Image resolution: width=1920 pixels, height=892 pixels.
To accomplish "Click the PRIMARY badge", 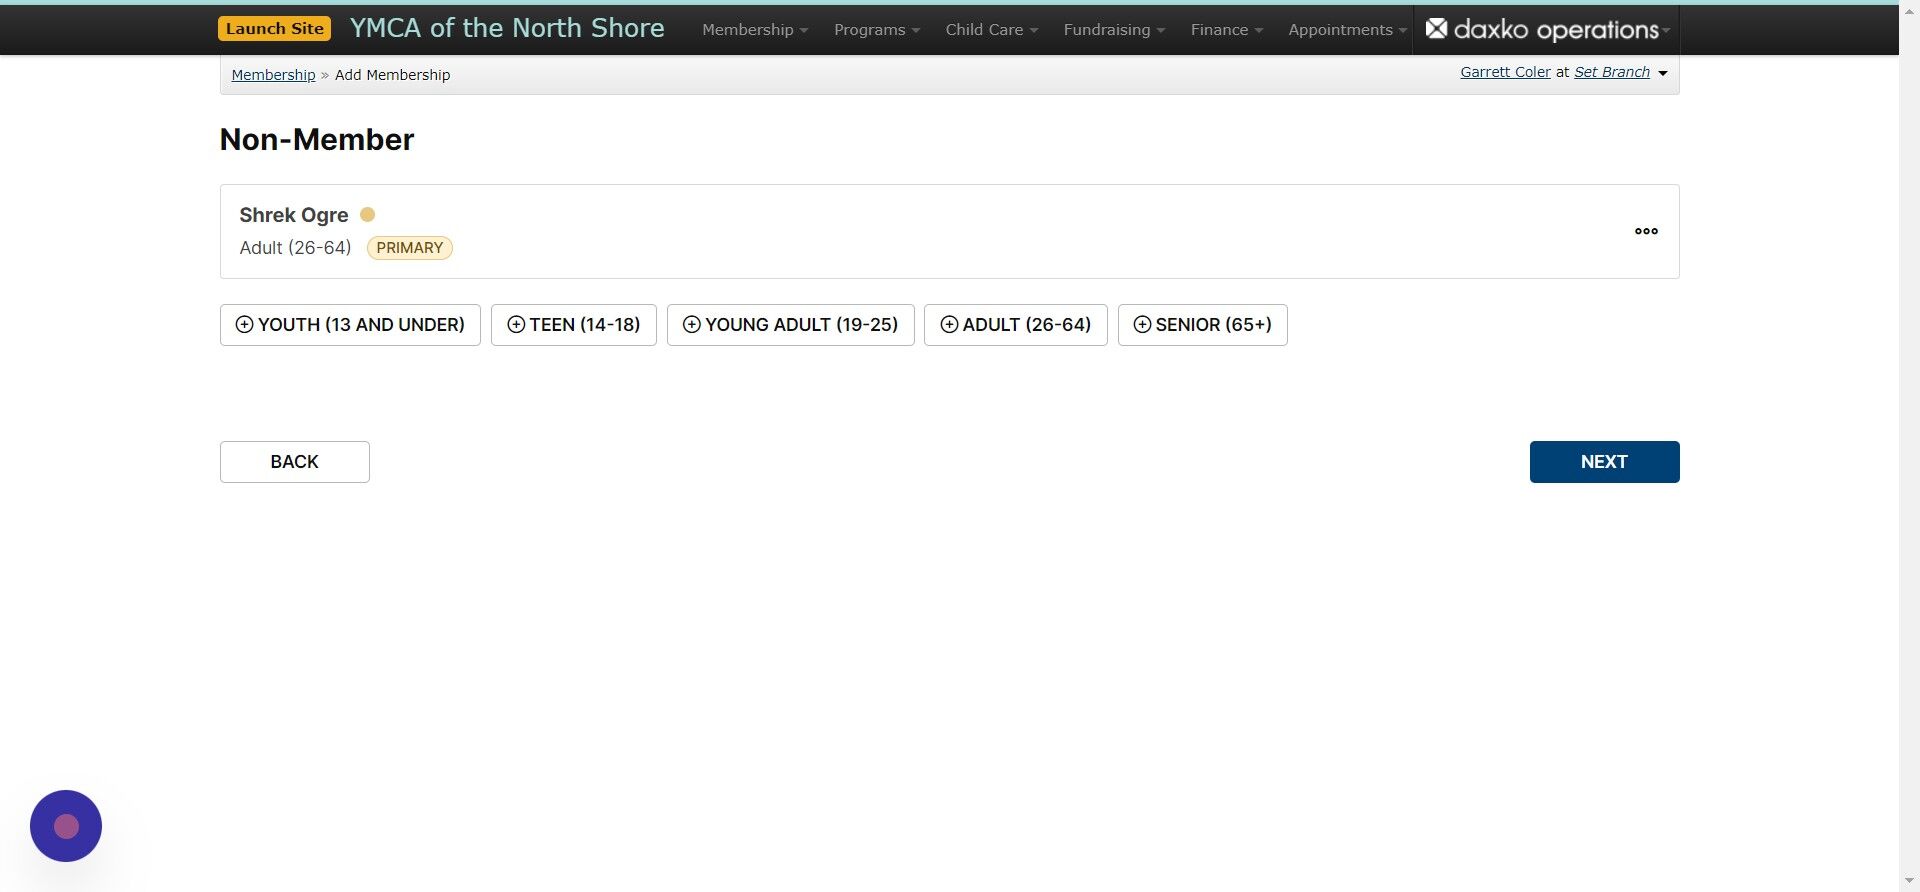I will coord(409,248).
